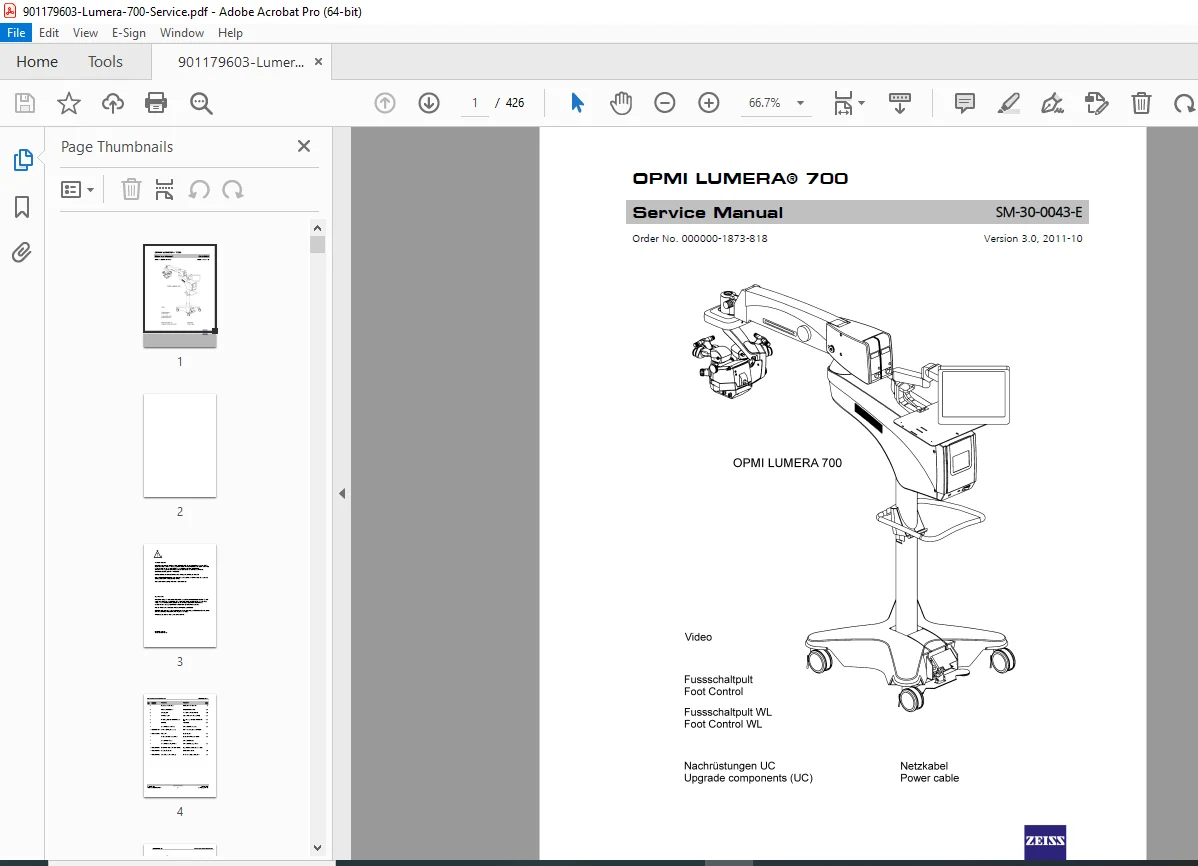This screenshot has width=1198, height=866.
Task: Open the E-Sign menu
Action: (x=128, y=33)
